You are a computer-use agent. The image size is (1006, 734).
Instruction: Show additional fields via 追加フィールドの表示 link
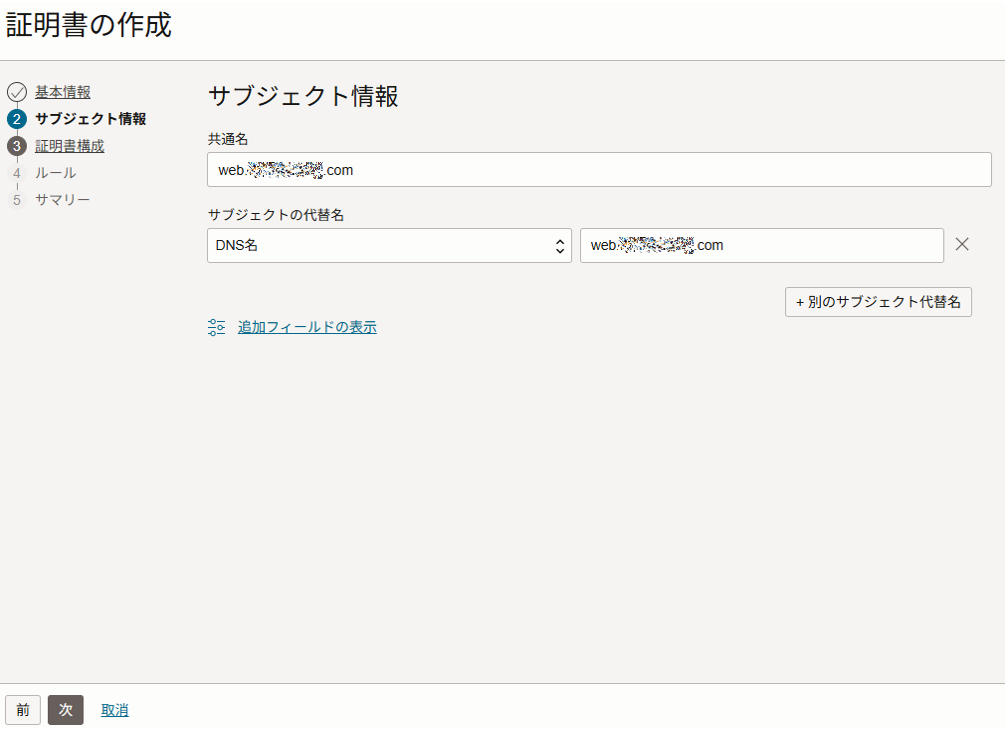tap(307, 327)
